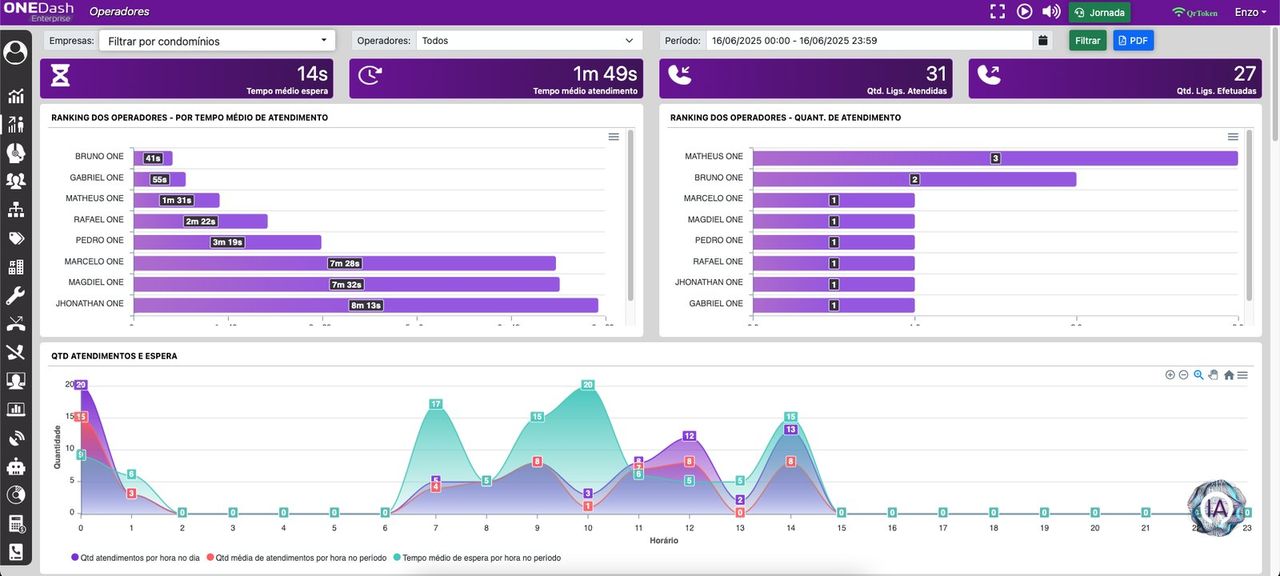Select the magnifier selection zoom tool
The width and height of the screenshot is (1280, 576).
tap(1199, 375)
